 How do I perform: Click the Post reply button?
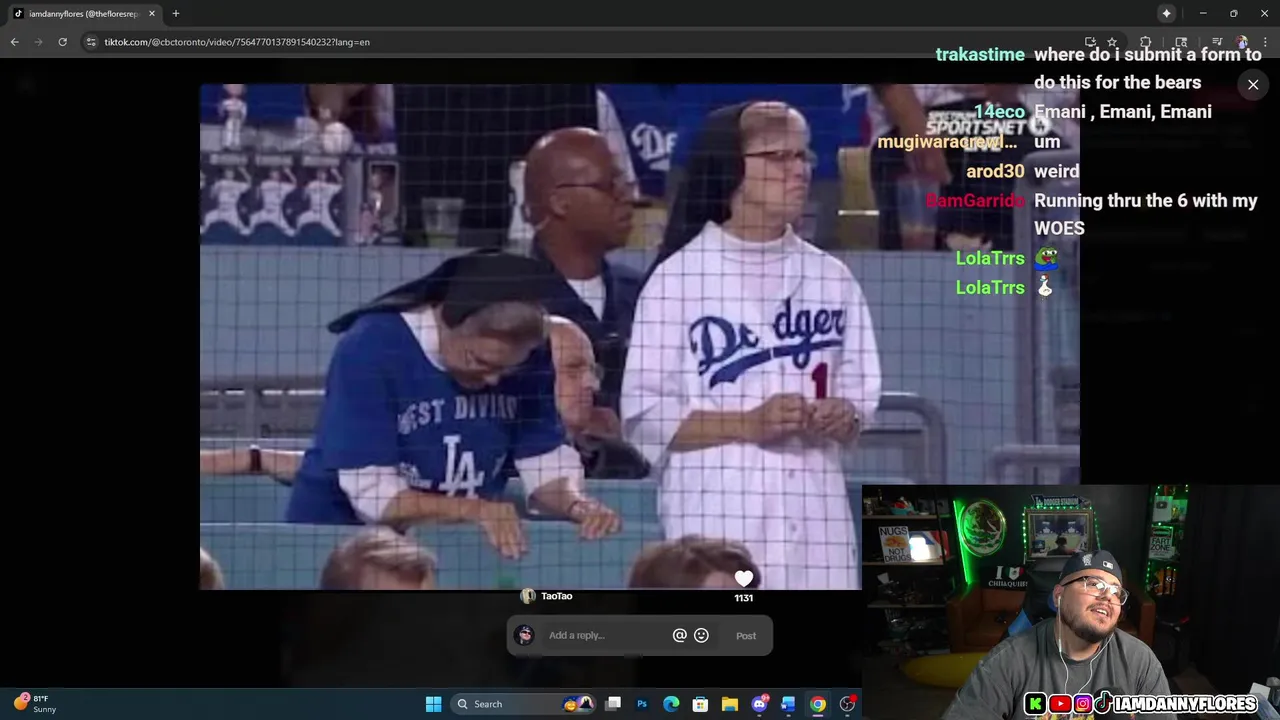pyautogui.click(x=746, y=636)
